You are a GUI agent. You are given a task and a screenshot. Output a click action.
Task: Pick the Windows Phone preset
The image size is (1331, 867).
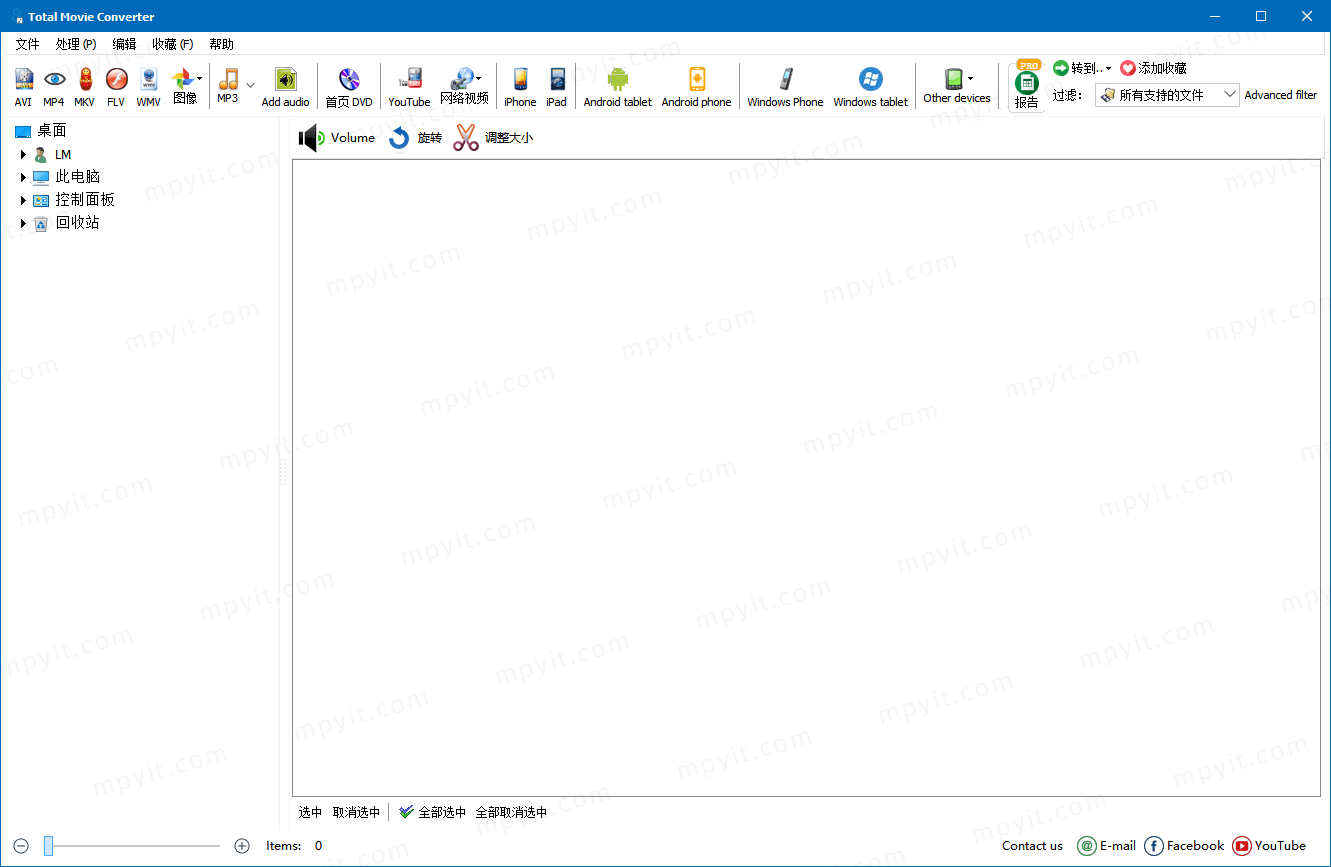pos(786,87)
